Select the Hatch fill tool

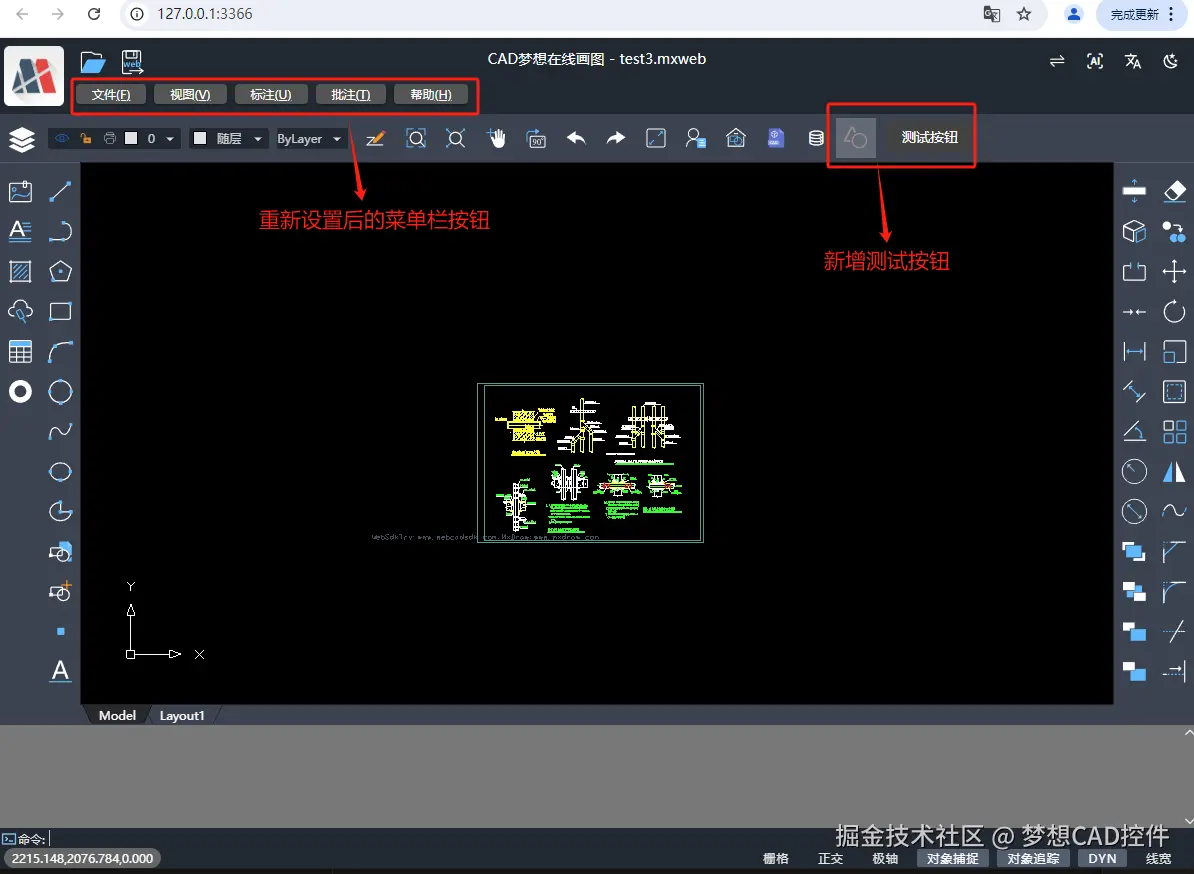click(x=21, y=271)
